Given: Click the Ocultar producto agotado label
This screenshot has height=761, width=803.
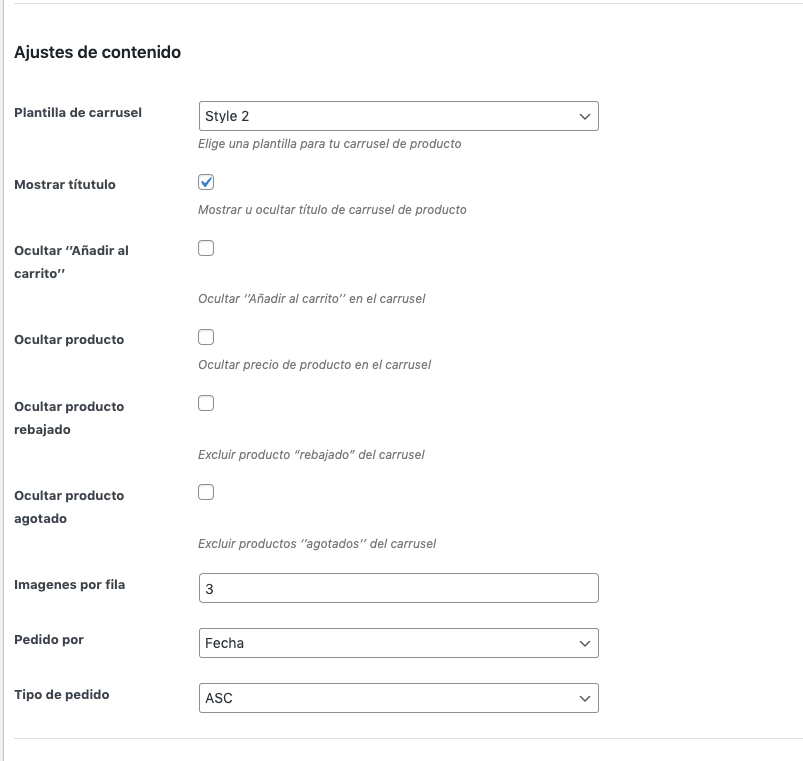Looking at the screenshot, I should pyautogui.click(x=69, y=507).
